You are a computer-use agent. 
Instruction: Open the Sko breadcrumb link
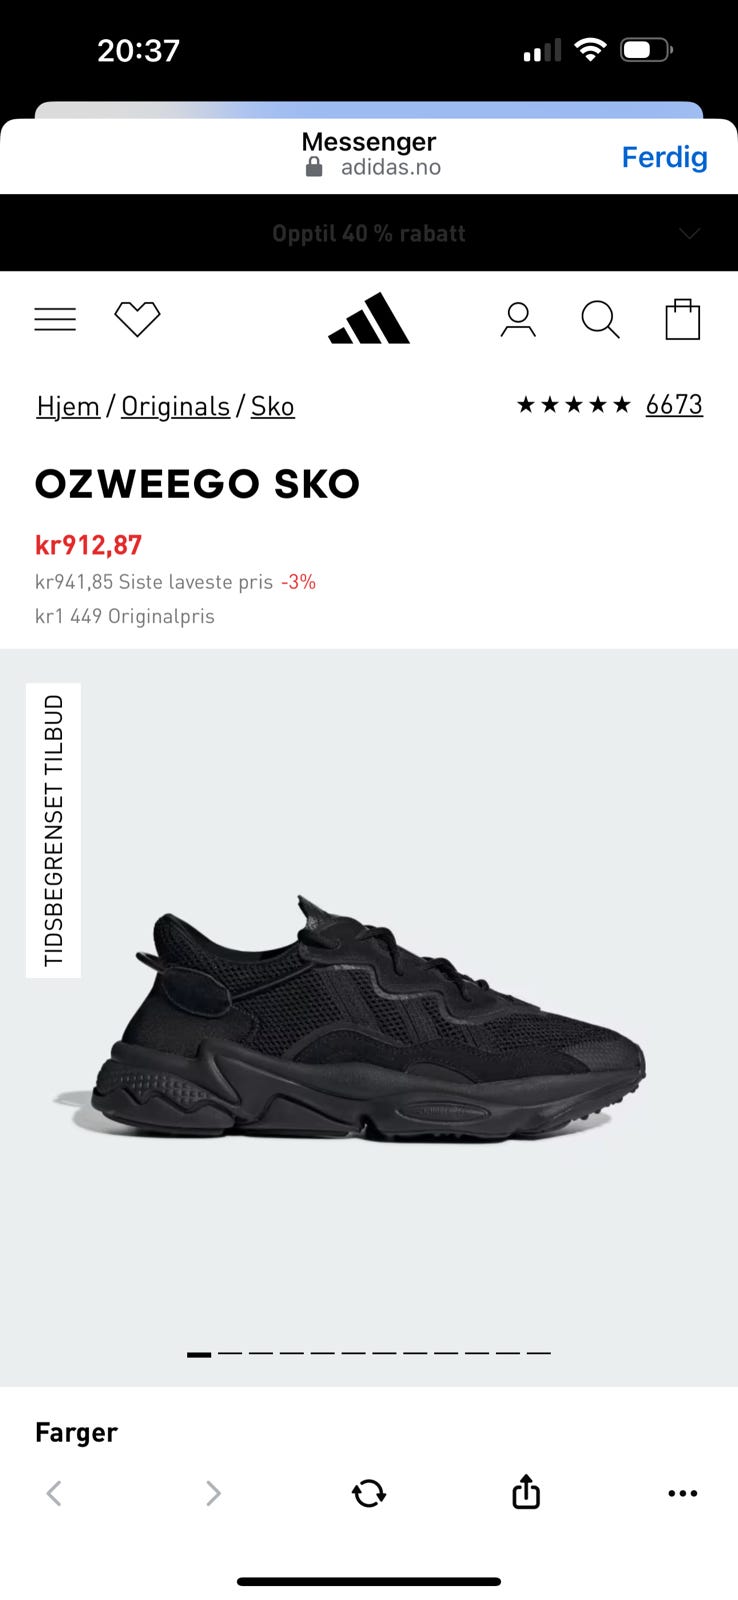tap(272, 406)
